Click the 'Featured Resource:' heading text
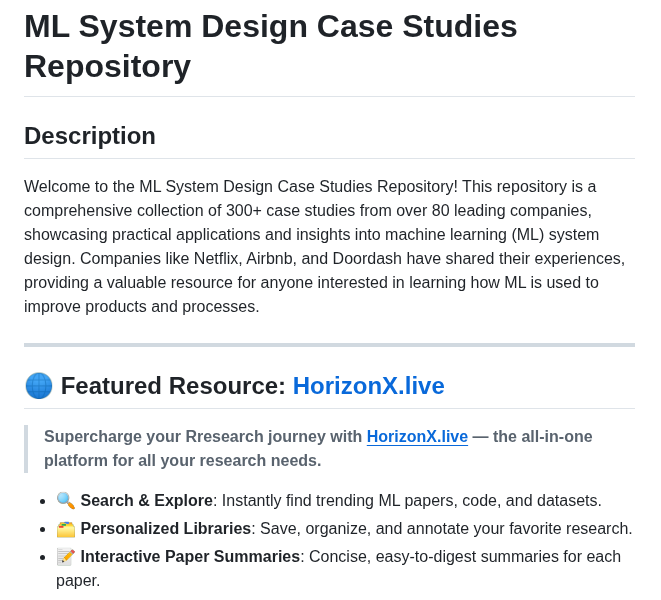Screen dimensions: 661x600 click(x=173, y=385)
